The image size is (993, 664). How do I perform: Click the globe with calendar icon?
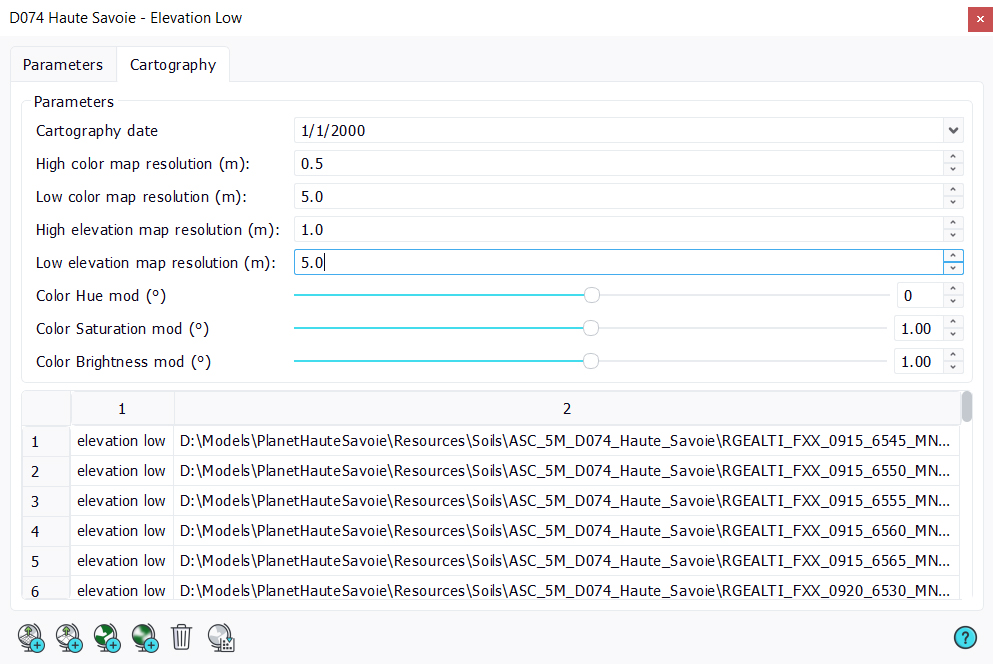pos(221,637)
